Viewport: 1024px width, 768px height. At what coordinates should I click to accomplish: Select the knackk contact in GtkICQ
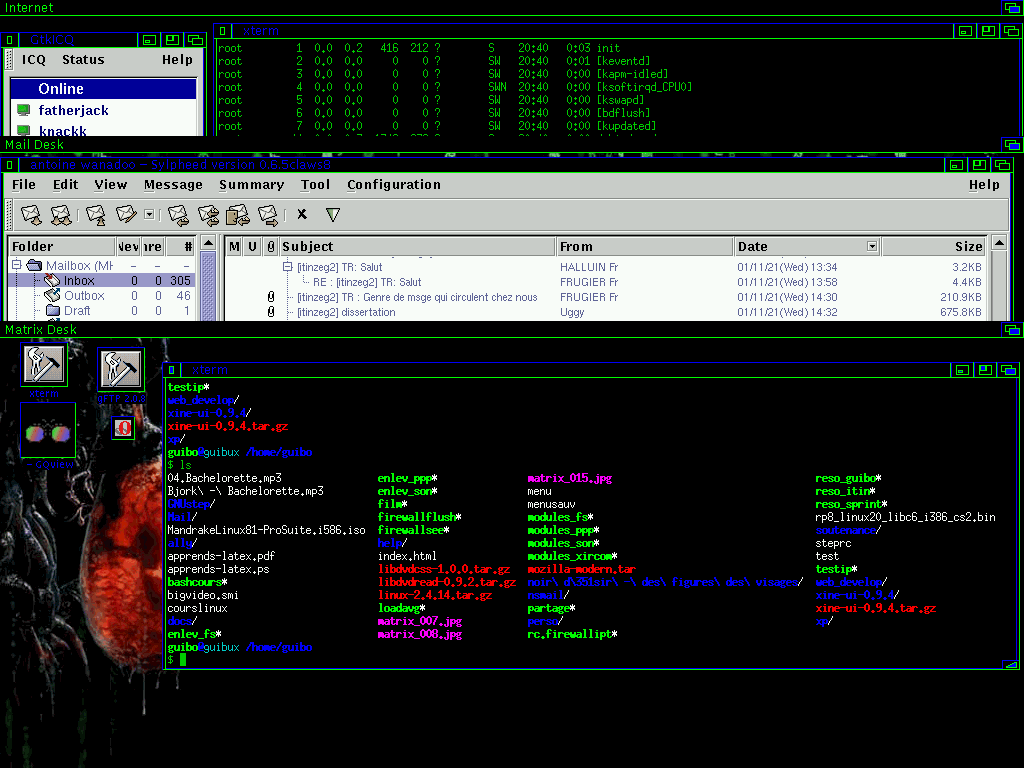(62, 131)
